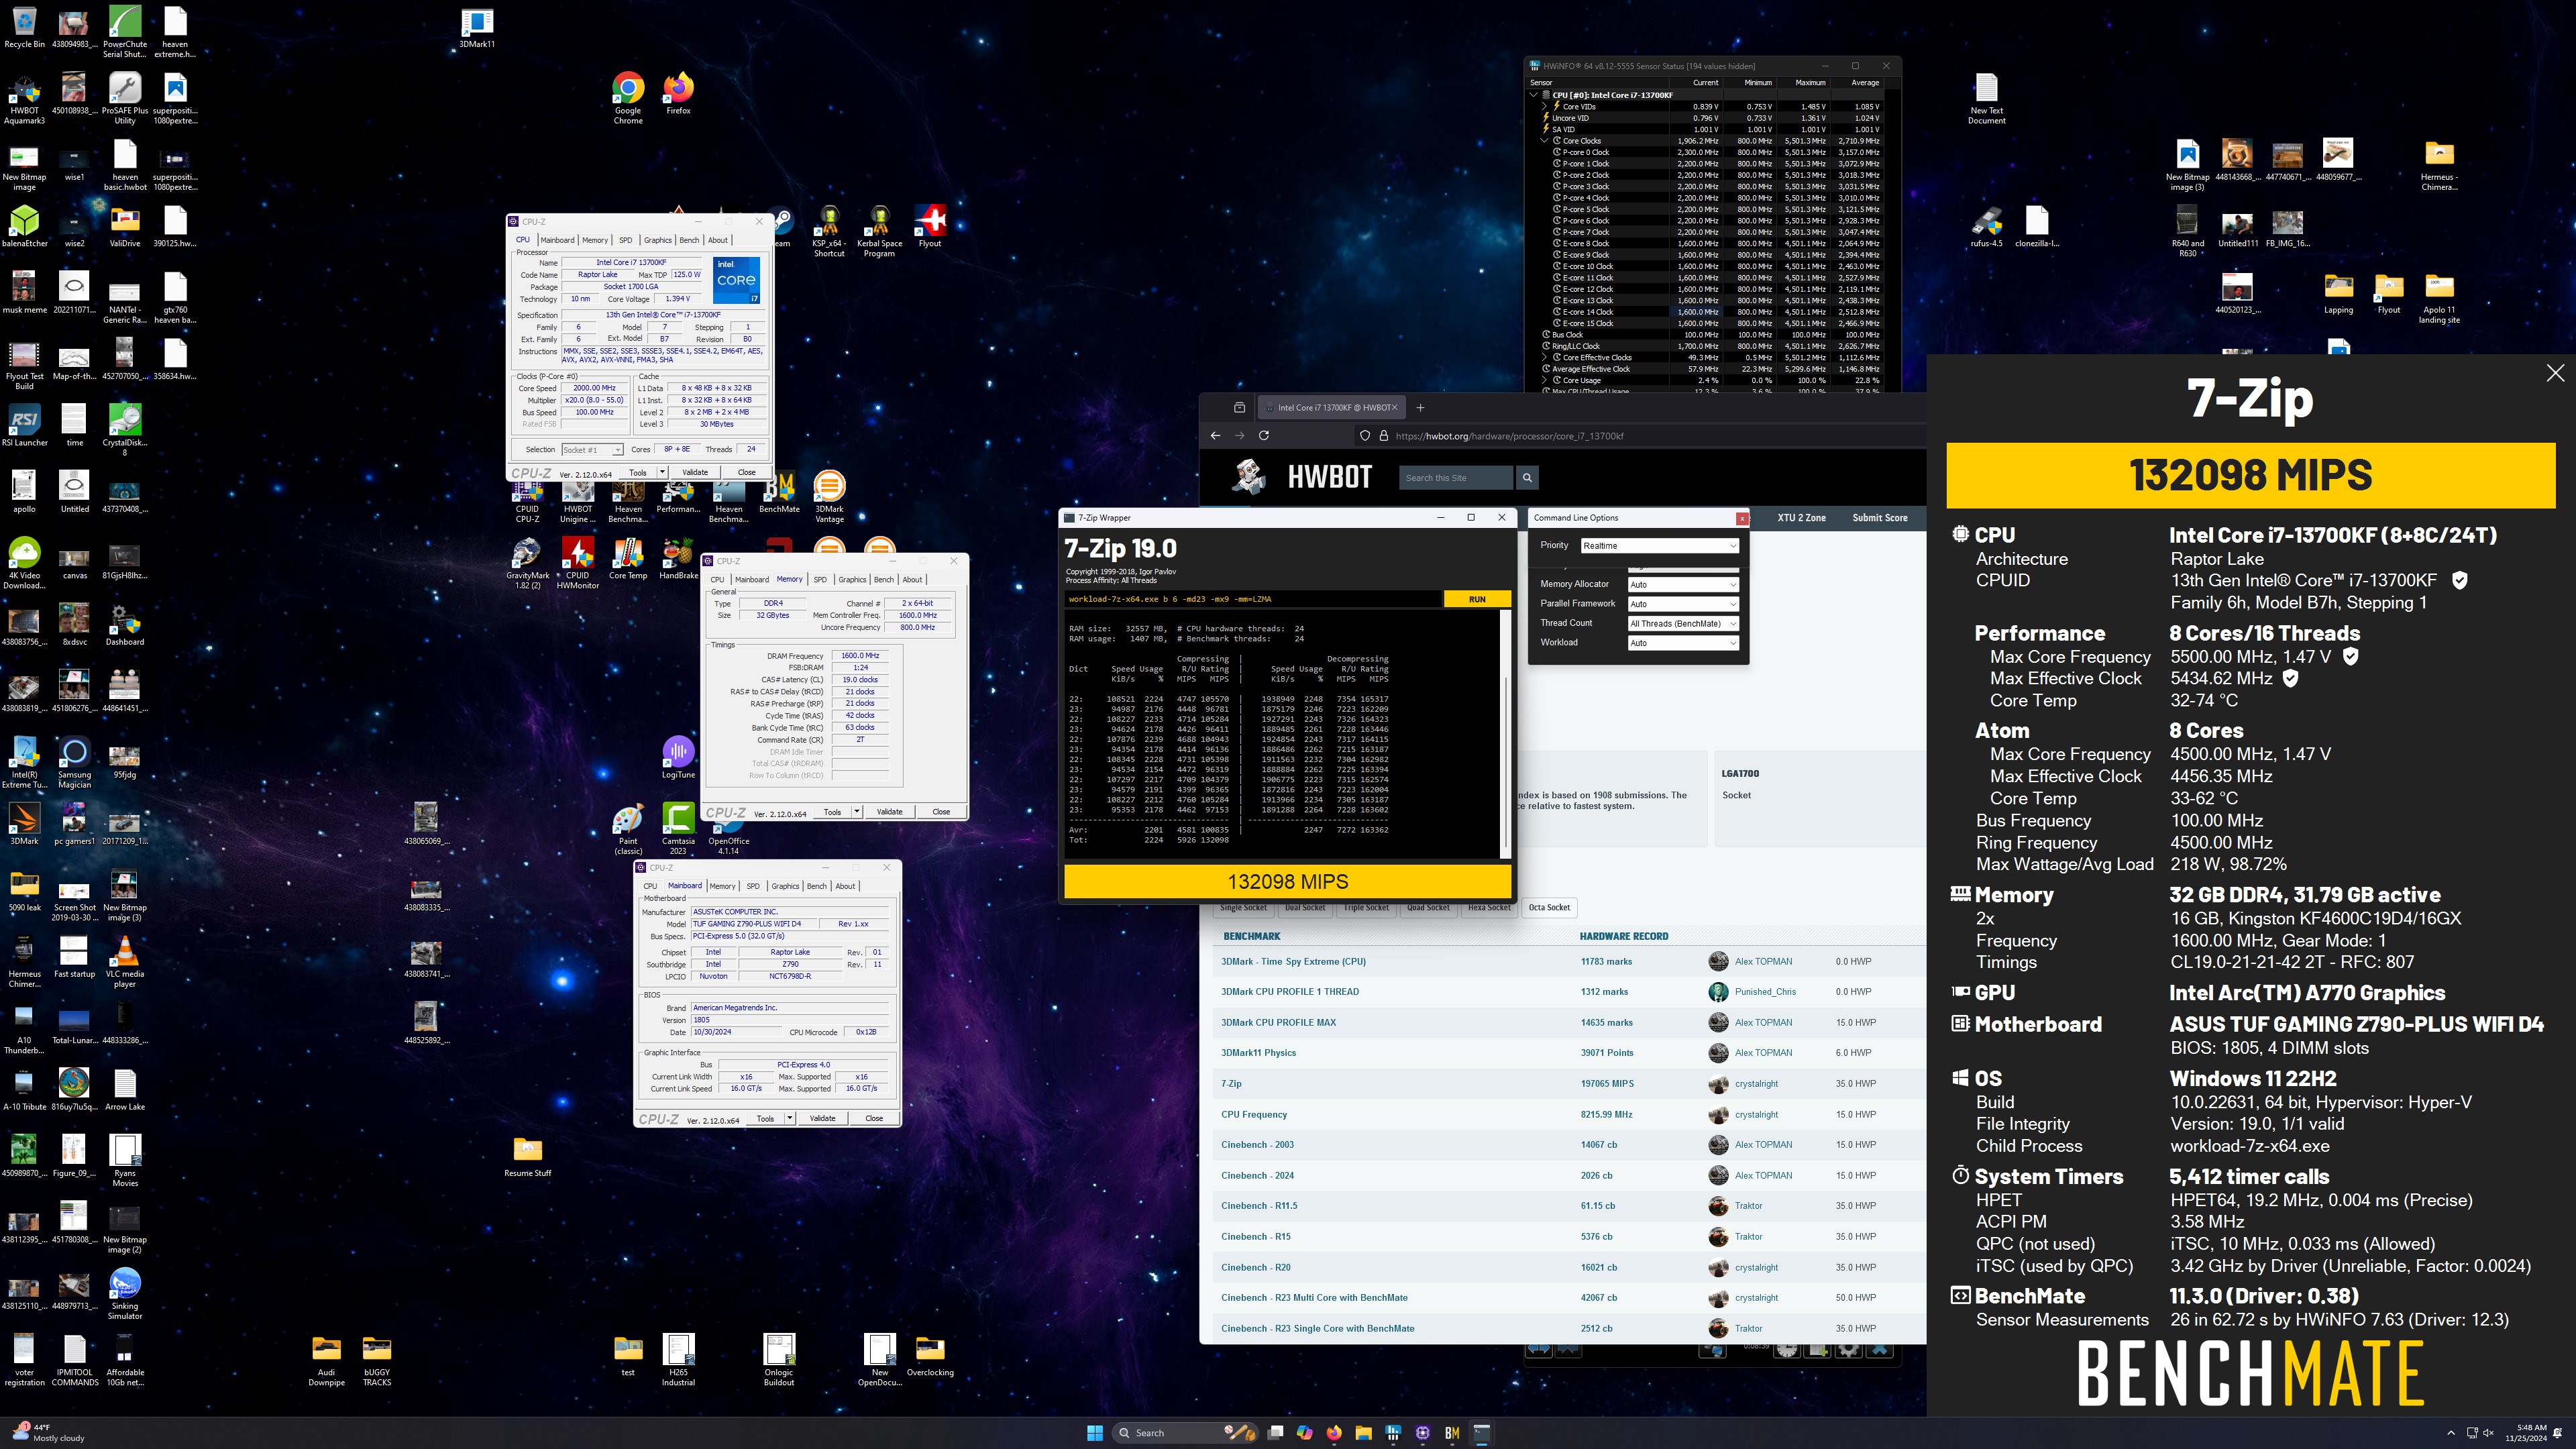Reload the HWBOT browser page
2576x1449 pixels.
click(x=1264, y=436)
